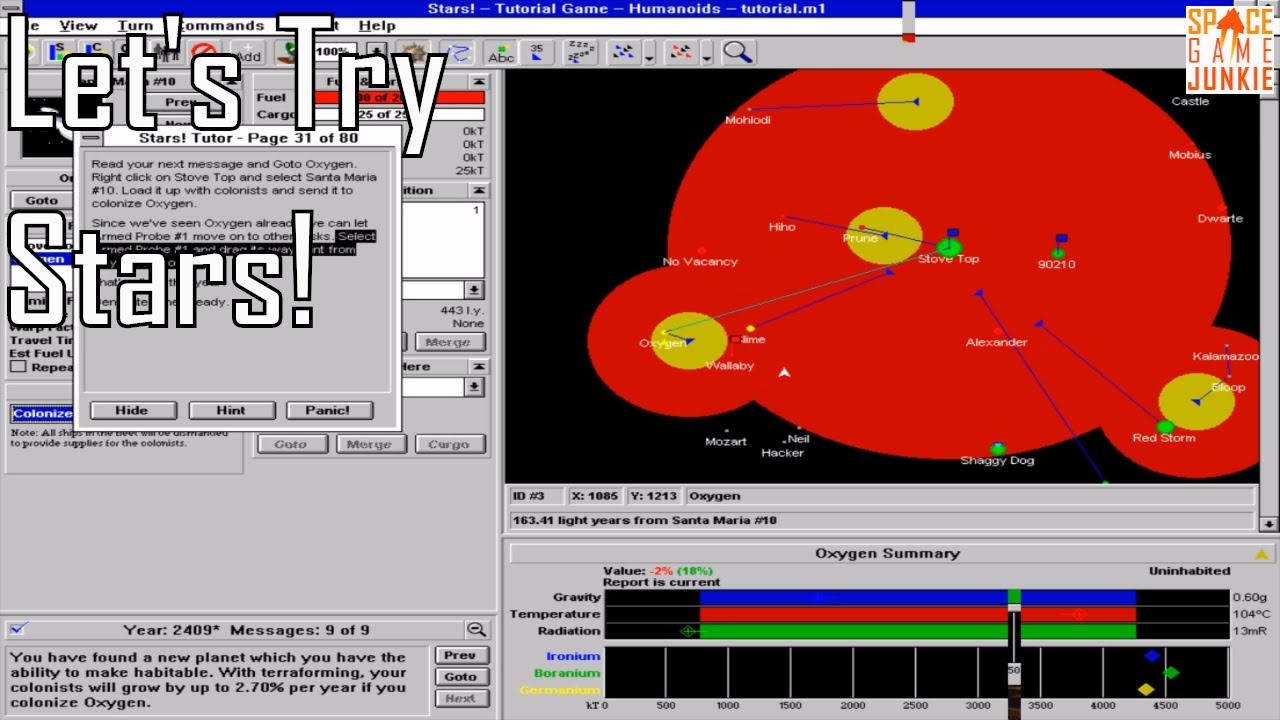Toggle the message filter checkmark
Screen dimensions: 1280x720
[19, 629]
